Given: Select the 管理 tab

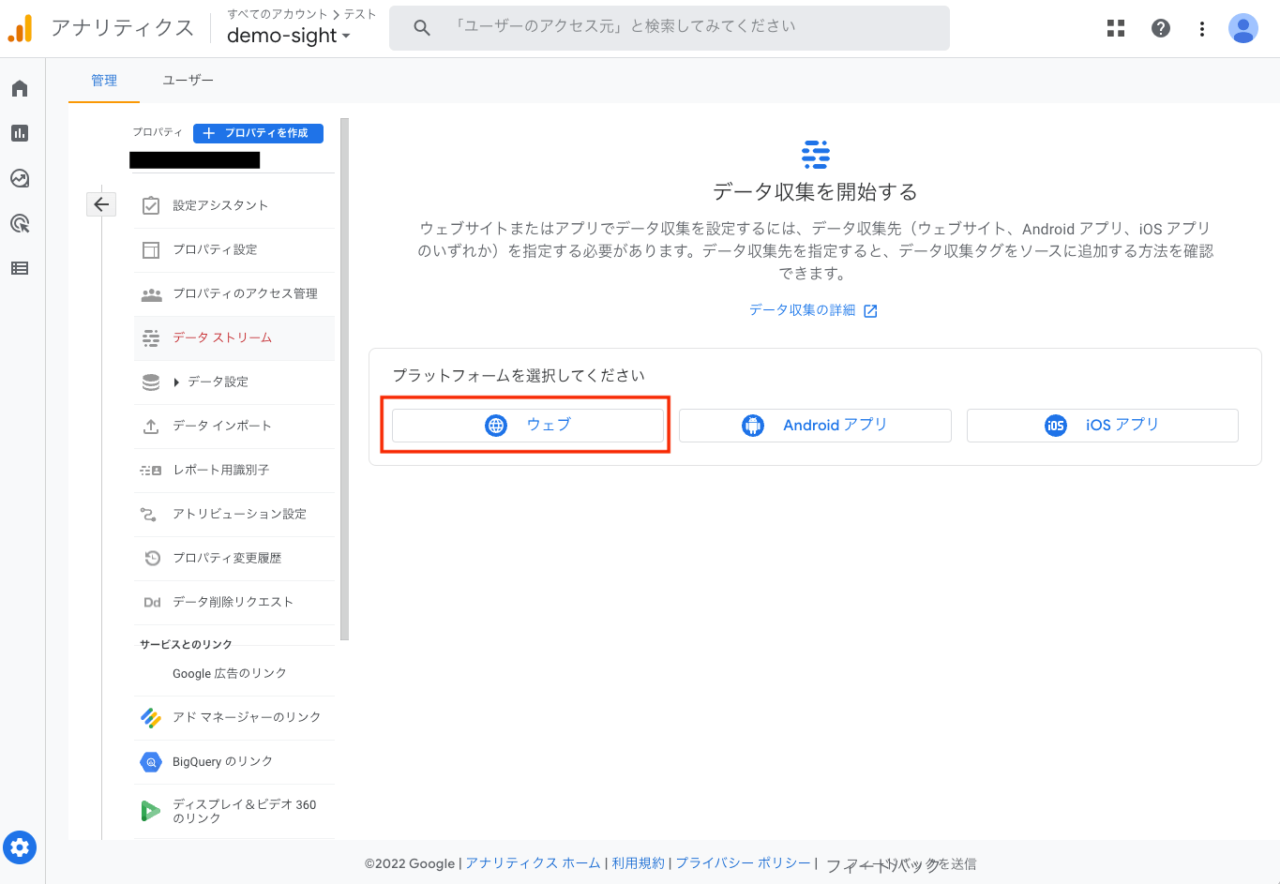Looking at the screenshot, I should (x=104, y=80).
